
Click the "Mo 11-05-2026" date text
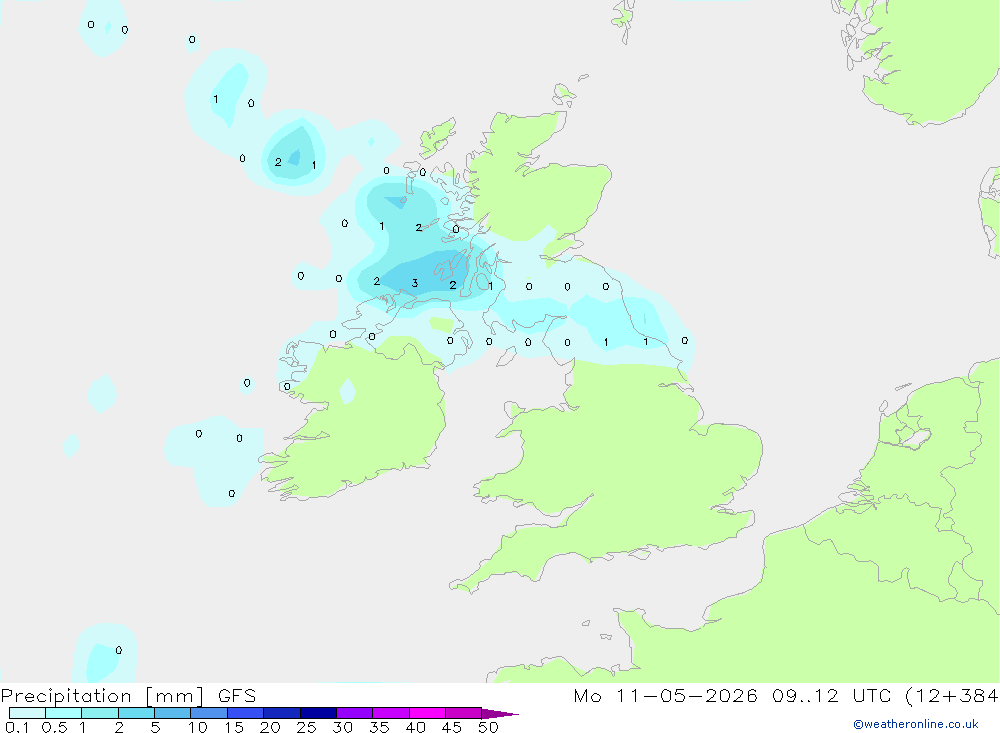(x=665, y=695)
